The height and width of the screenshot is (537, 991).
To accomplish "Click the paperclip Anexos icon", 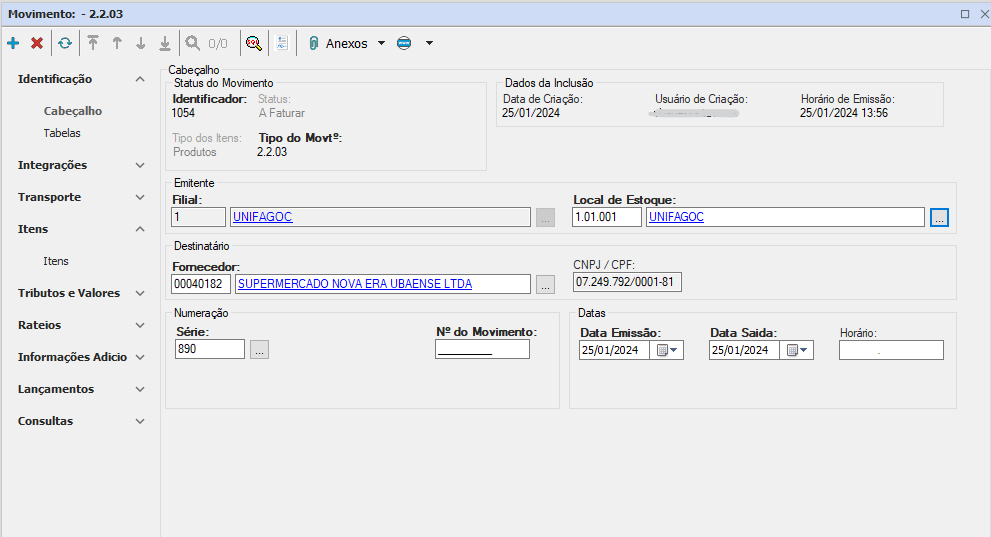I will pos(313,43).
